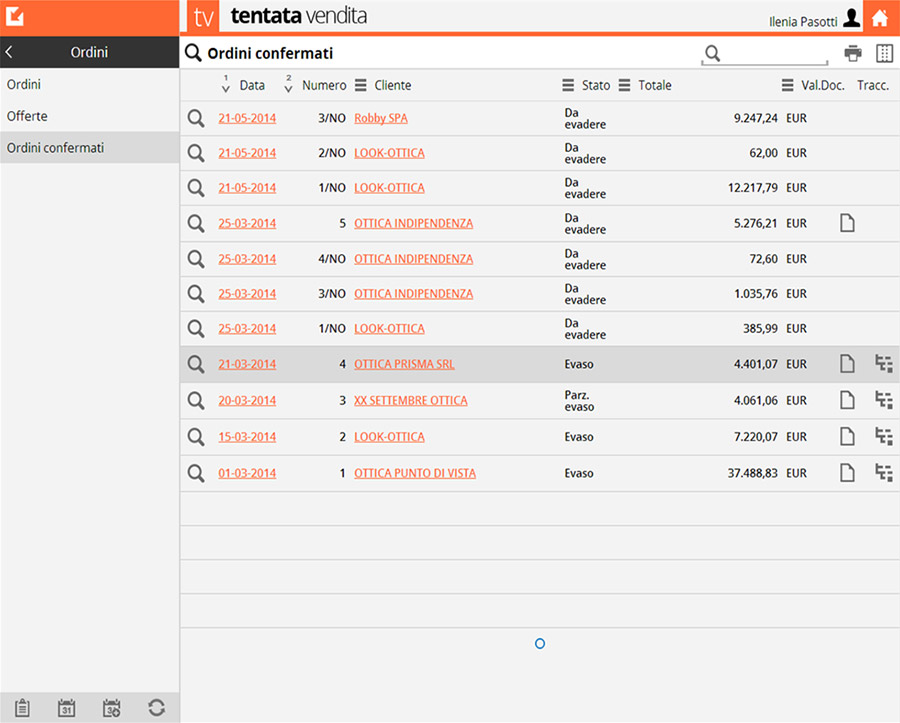Click the search field above the table
Screen dimensions: 900x723
coord(765,54)
